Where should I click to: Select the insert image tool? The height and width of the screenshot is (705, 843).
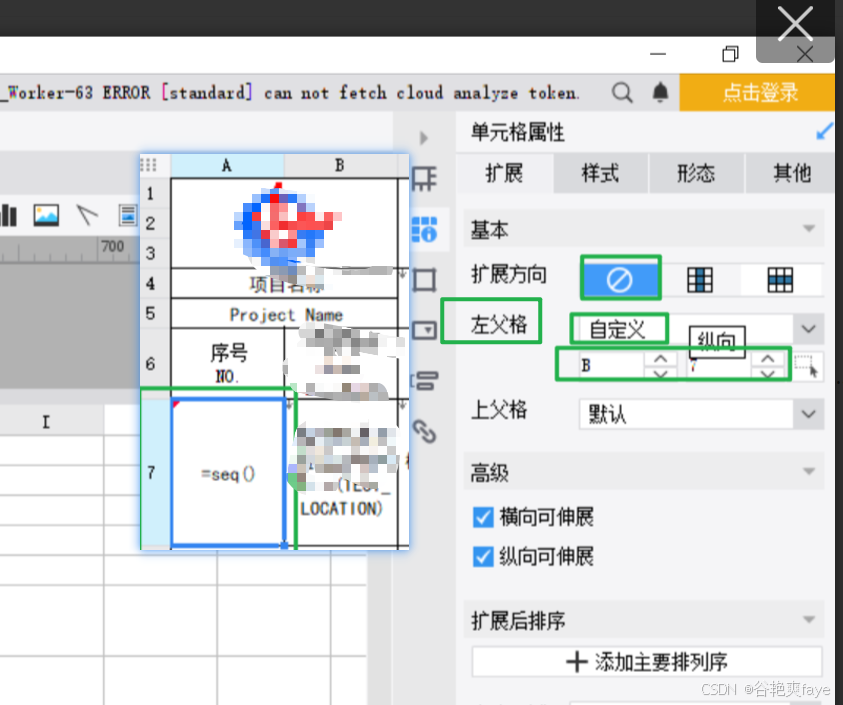click(45, 214)
